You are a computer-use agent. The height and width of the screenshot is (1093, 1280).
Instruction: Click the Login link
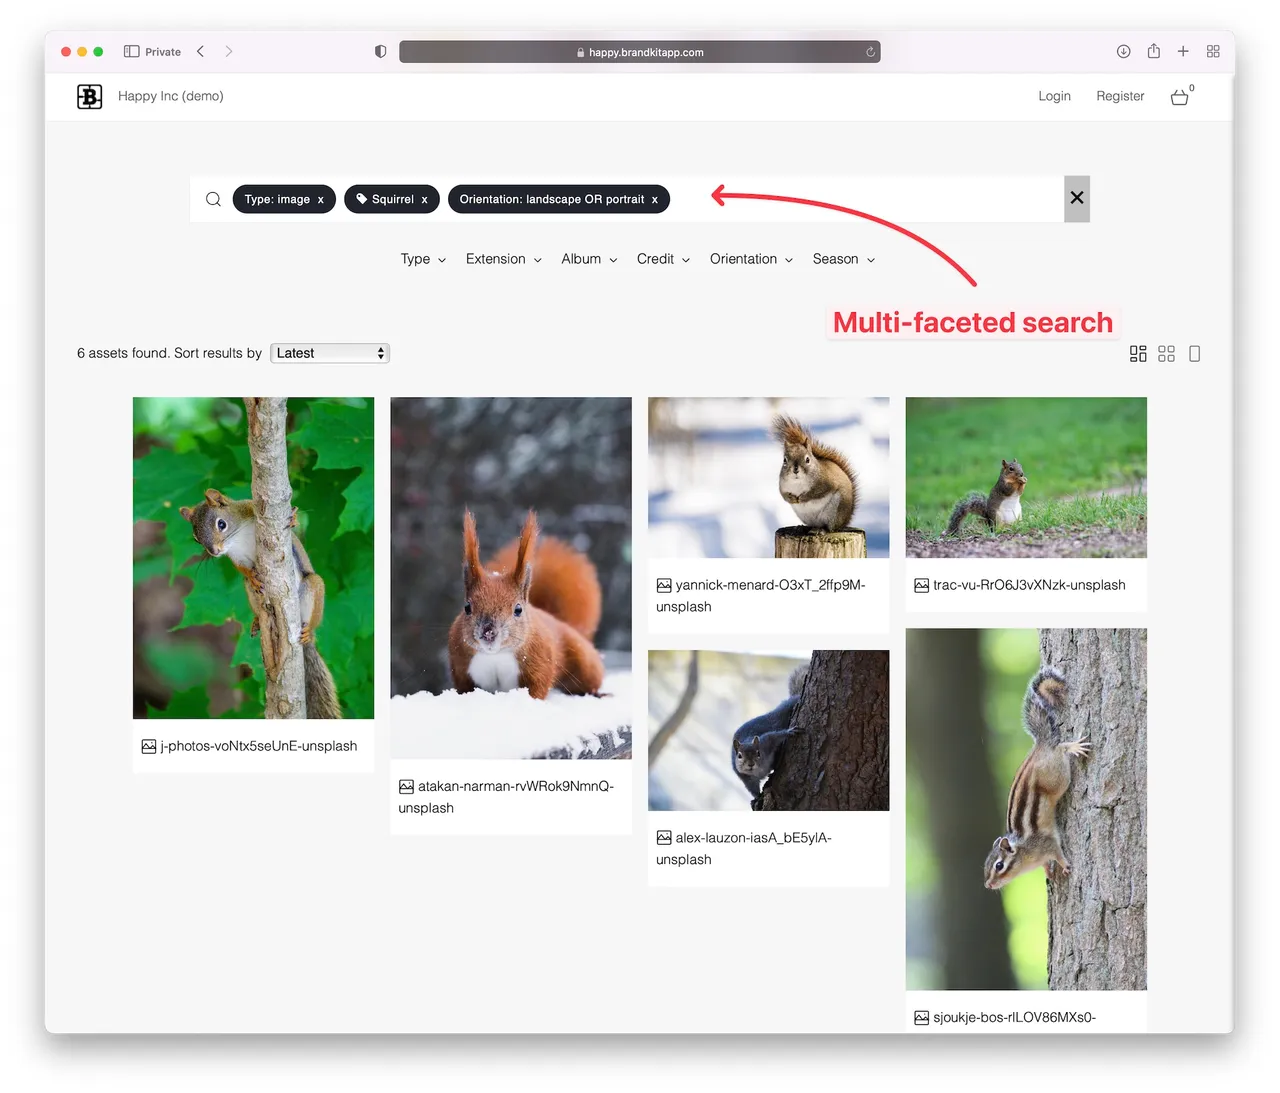click(1054, 96)
